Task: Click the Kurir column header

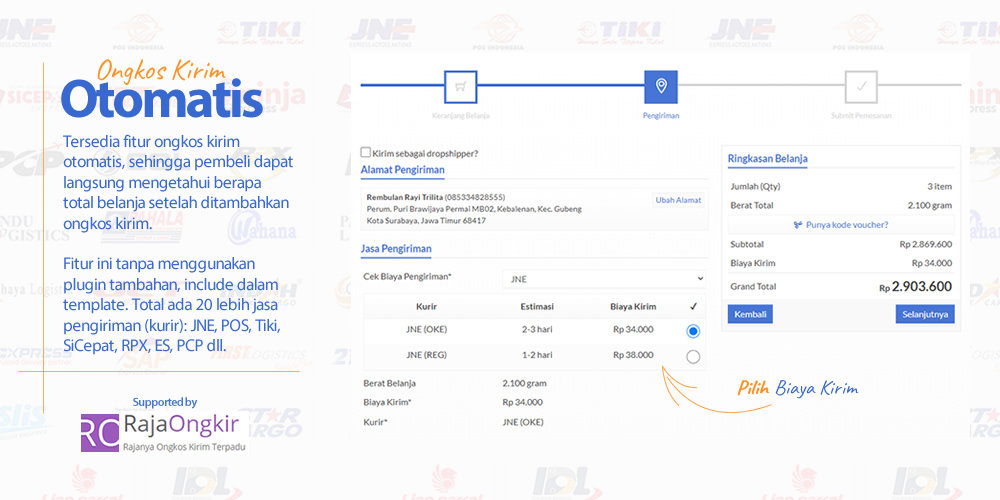Action: click(x=426, y=307)
